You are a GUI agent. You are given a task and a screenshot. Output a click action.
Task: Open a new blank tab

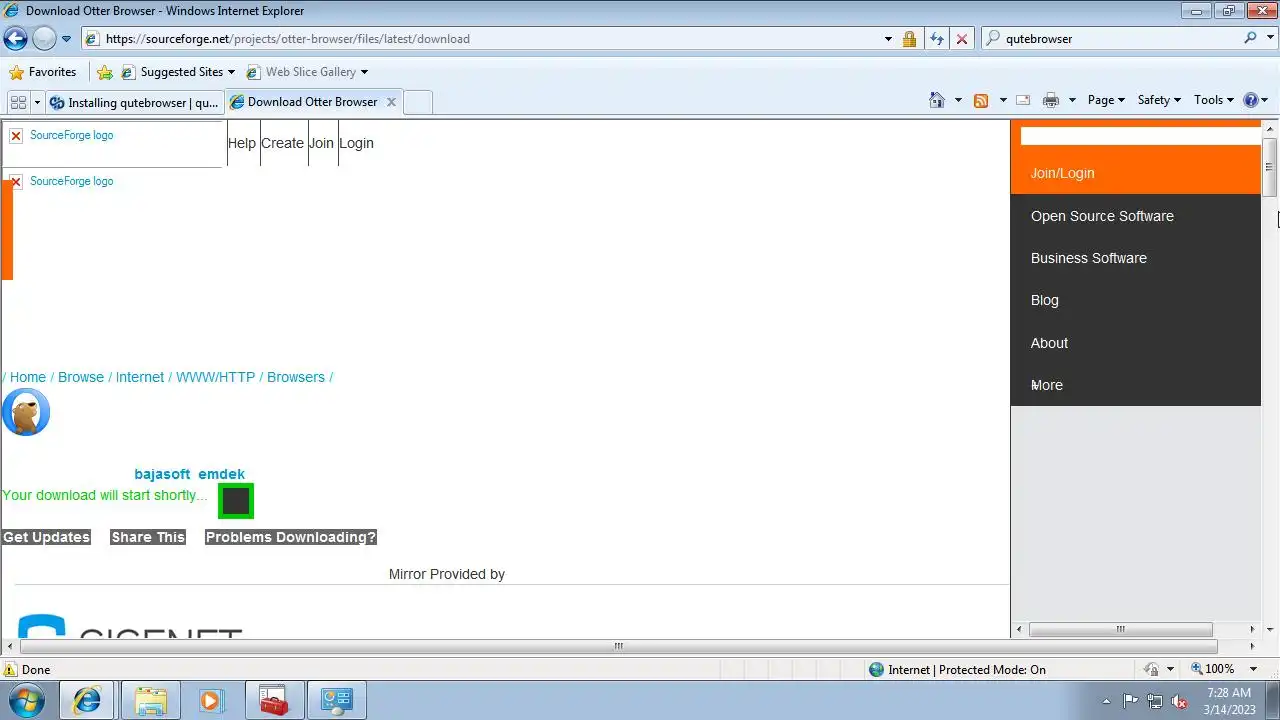coord(418,102)
